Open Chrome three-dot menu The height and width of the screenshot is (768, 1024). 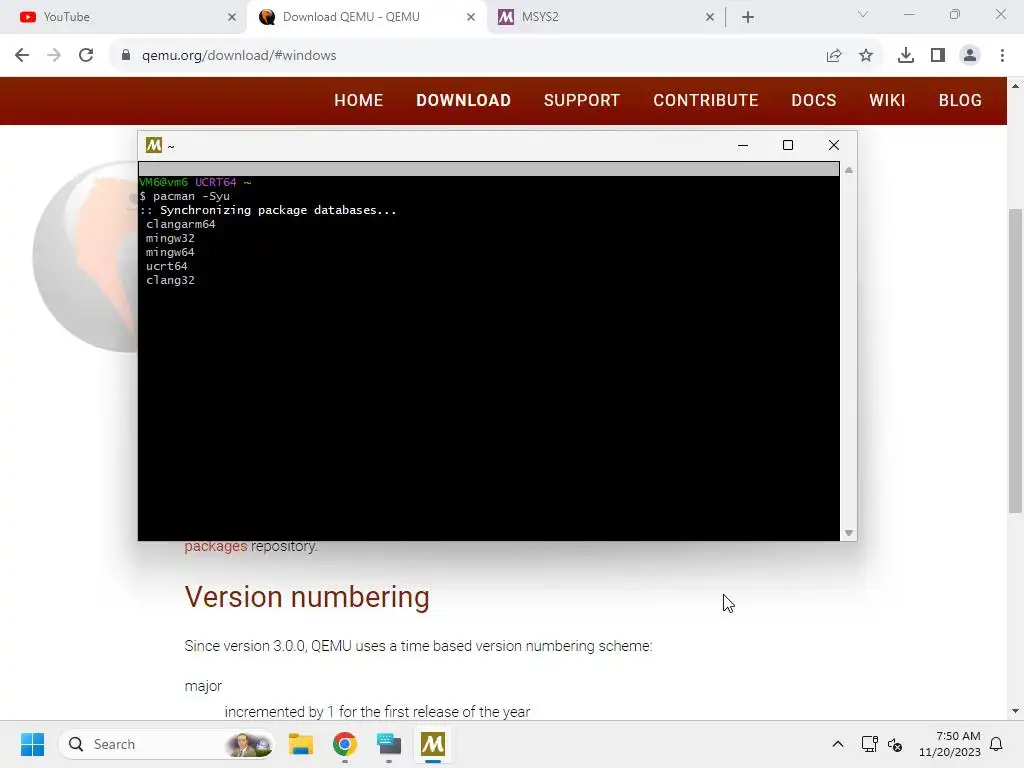point(1002,56)
